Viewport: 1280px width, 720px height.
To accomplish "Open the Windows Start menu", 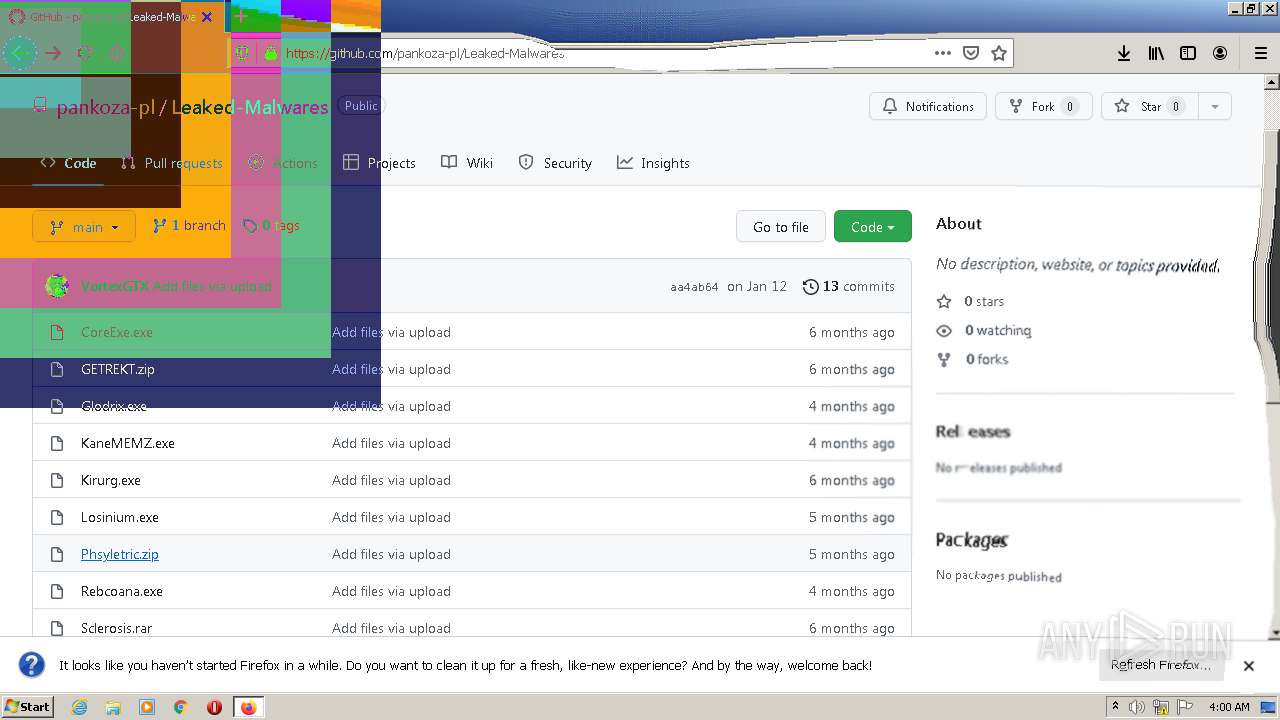I will [x=27, y=707].
